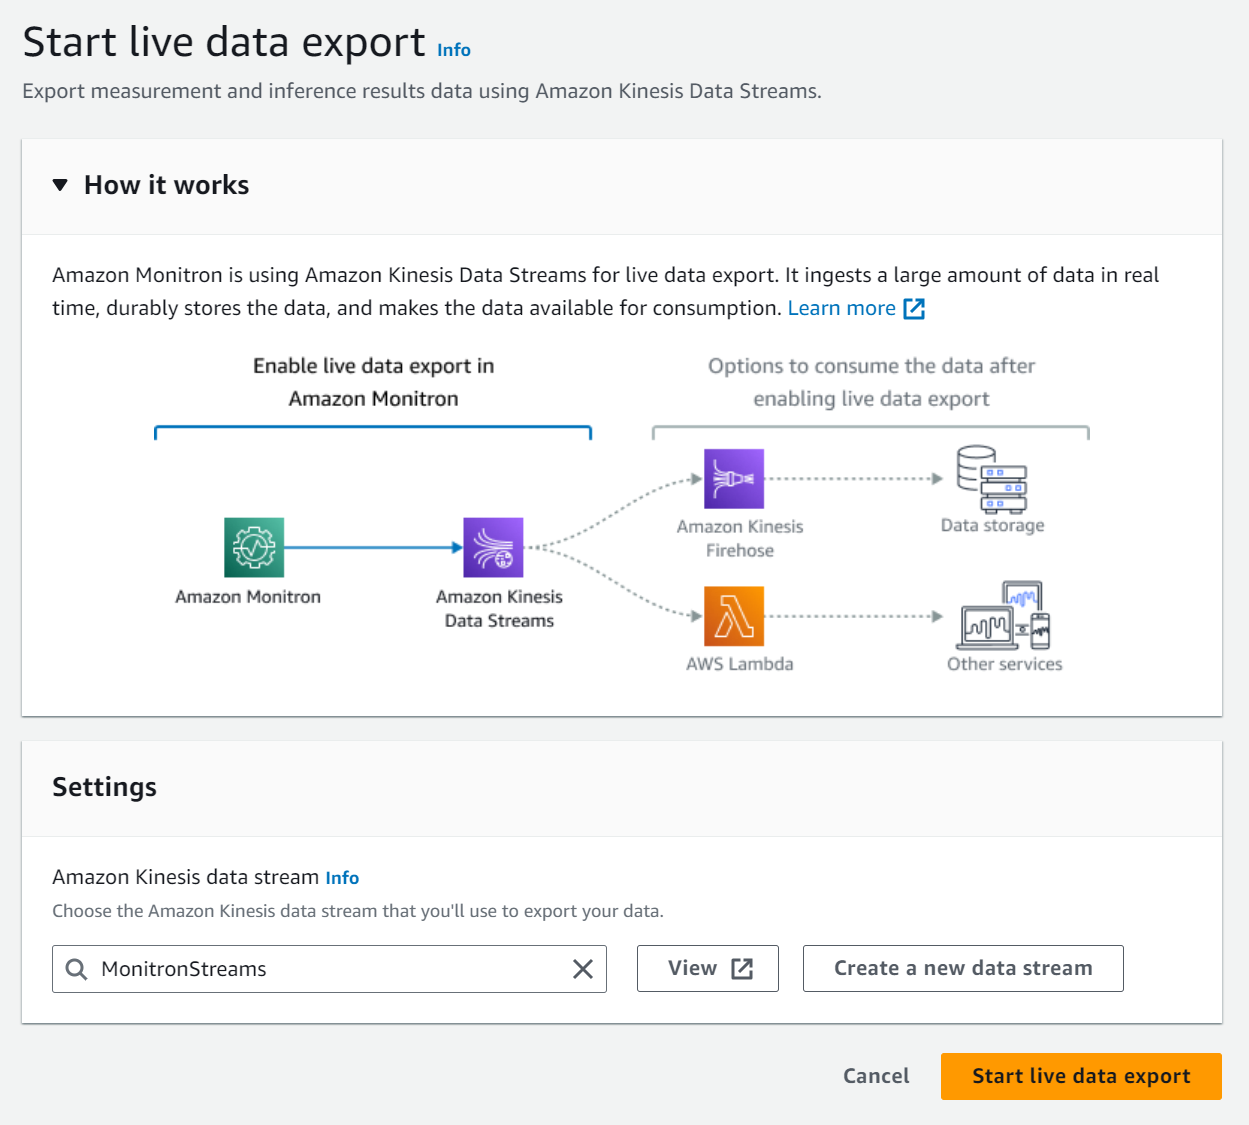
Task: Click the Other services devices icon
Action: pos(1003,617)
